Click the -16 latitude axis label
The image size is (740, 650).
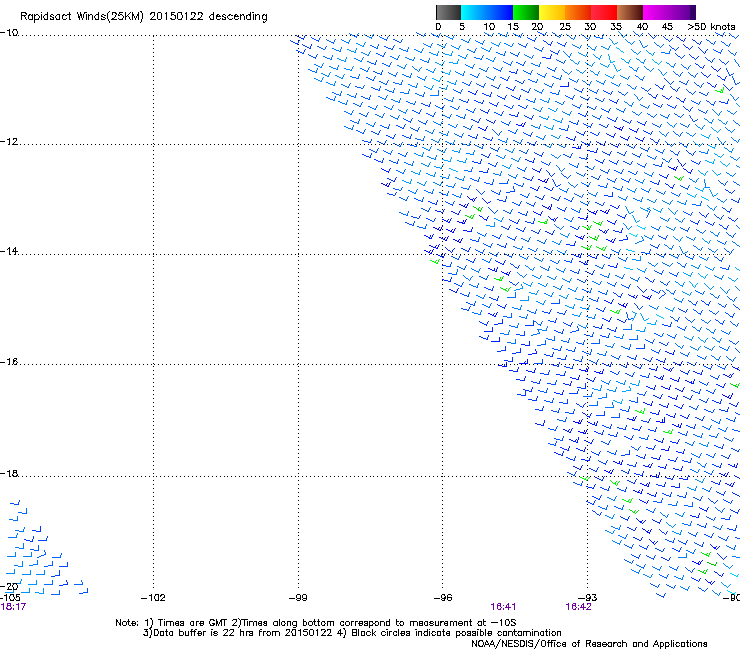pos(9,362)
